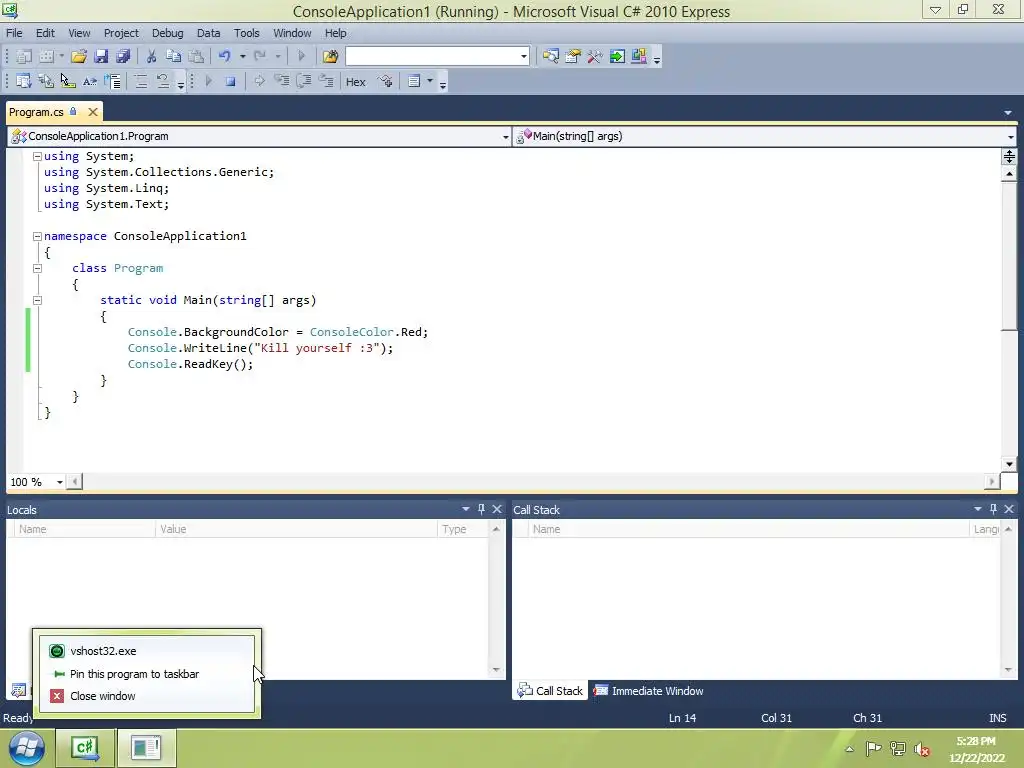1024x768 pixels.
Task: Undo the last edit via toolbar
Action: [x=225, y=57]
